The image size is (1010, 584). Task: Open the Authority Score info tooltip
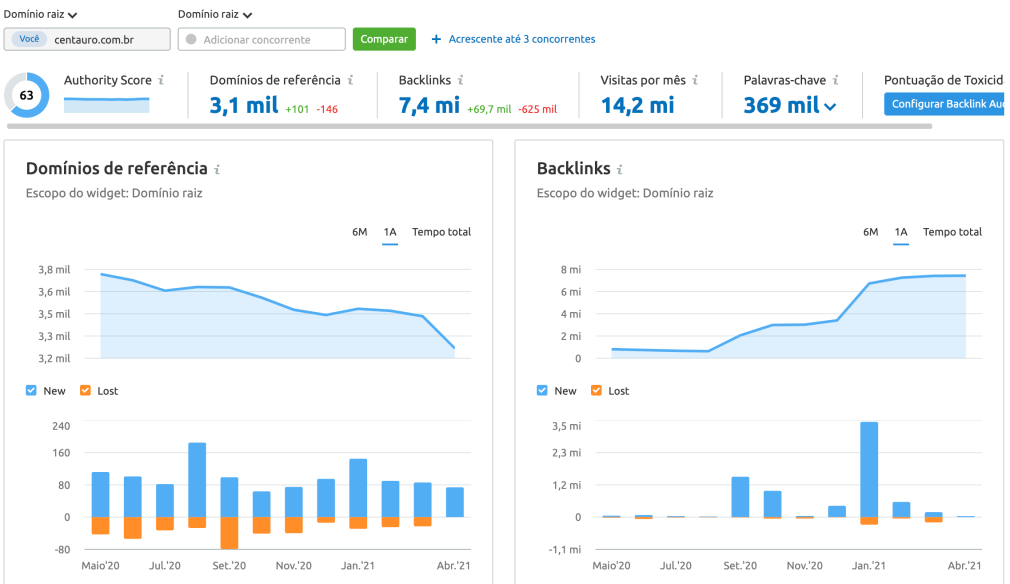160,79
